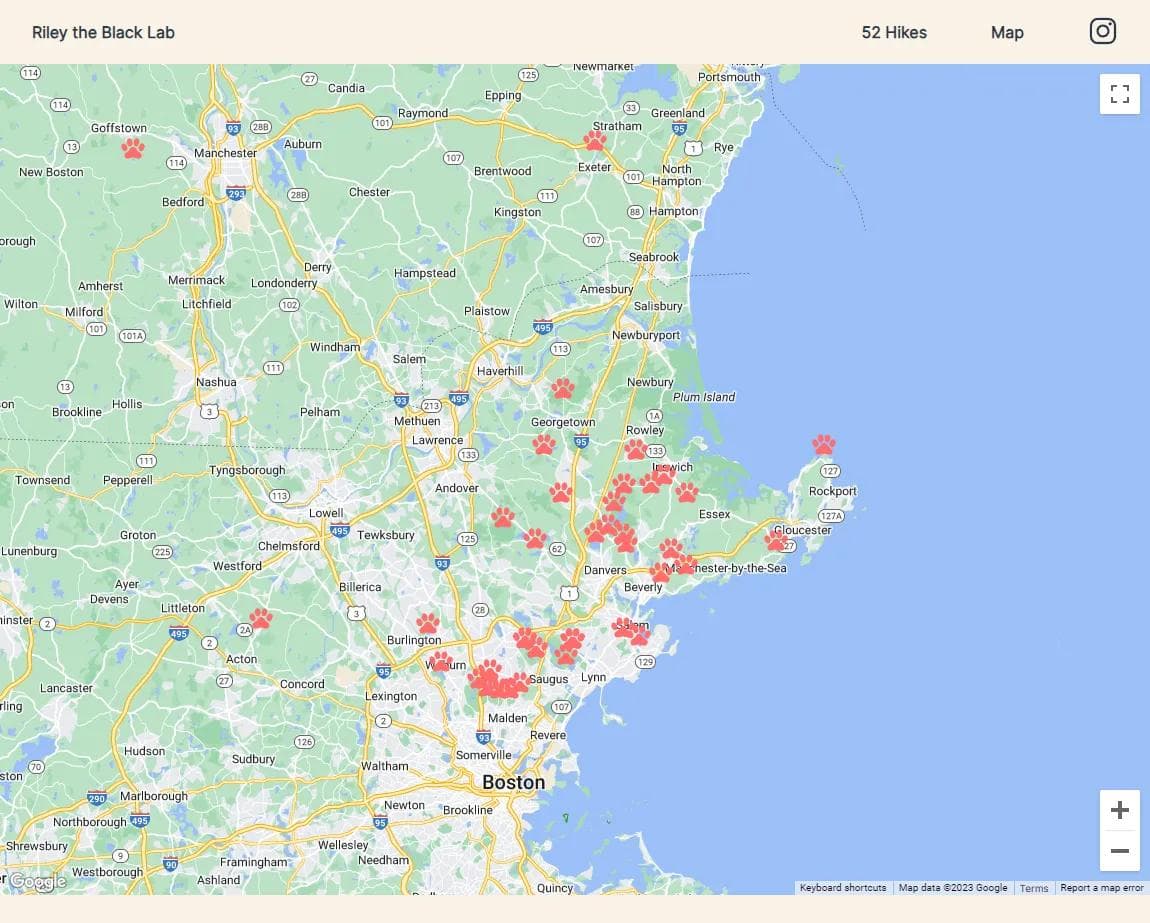This screenshot has height=923, width=1150.
Task: Open the paw marker near Gloucester
Action: tap(776, 540)
